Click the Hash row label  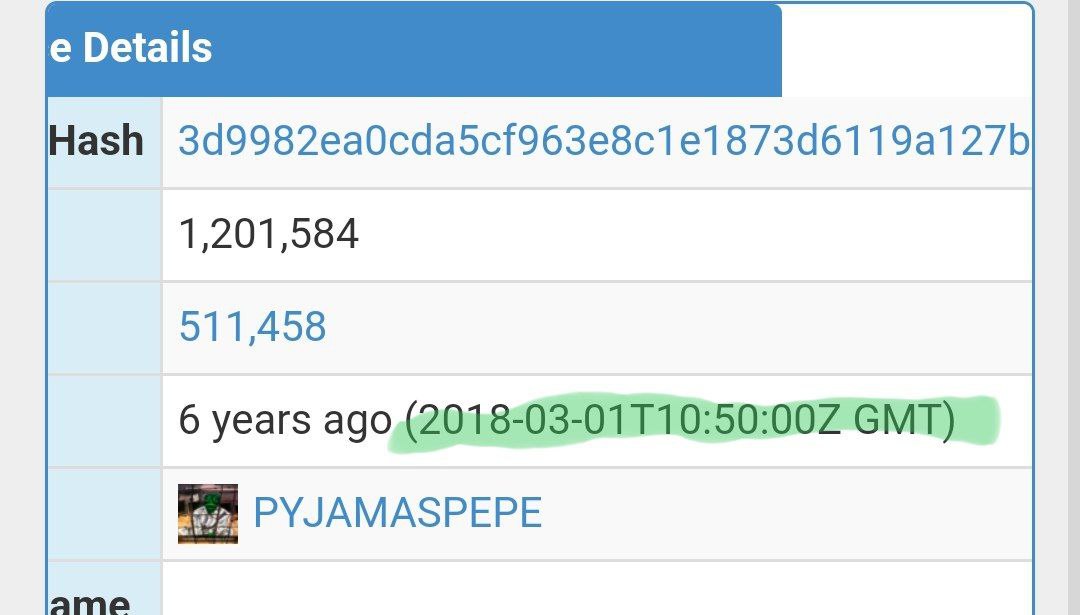96,141
